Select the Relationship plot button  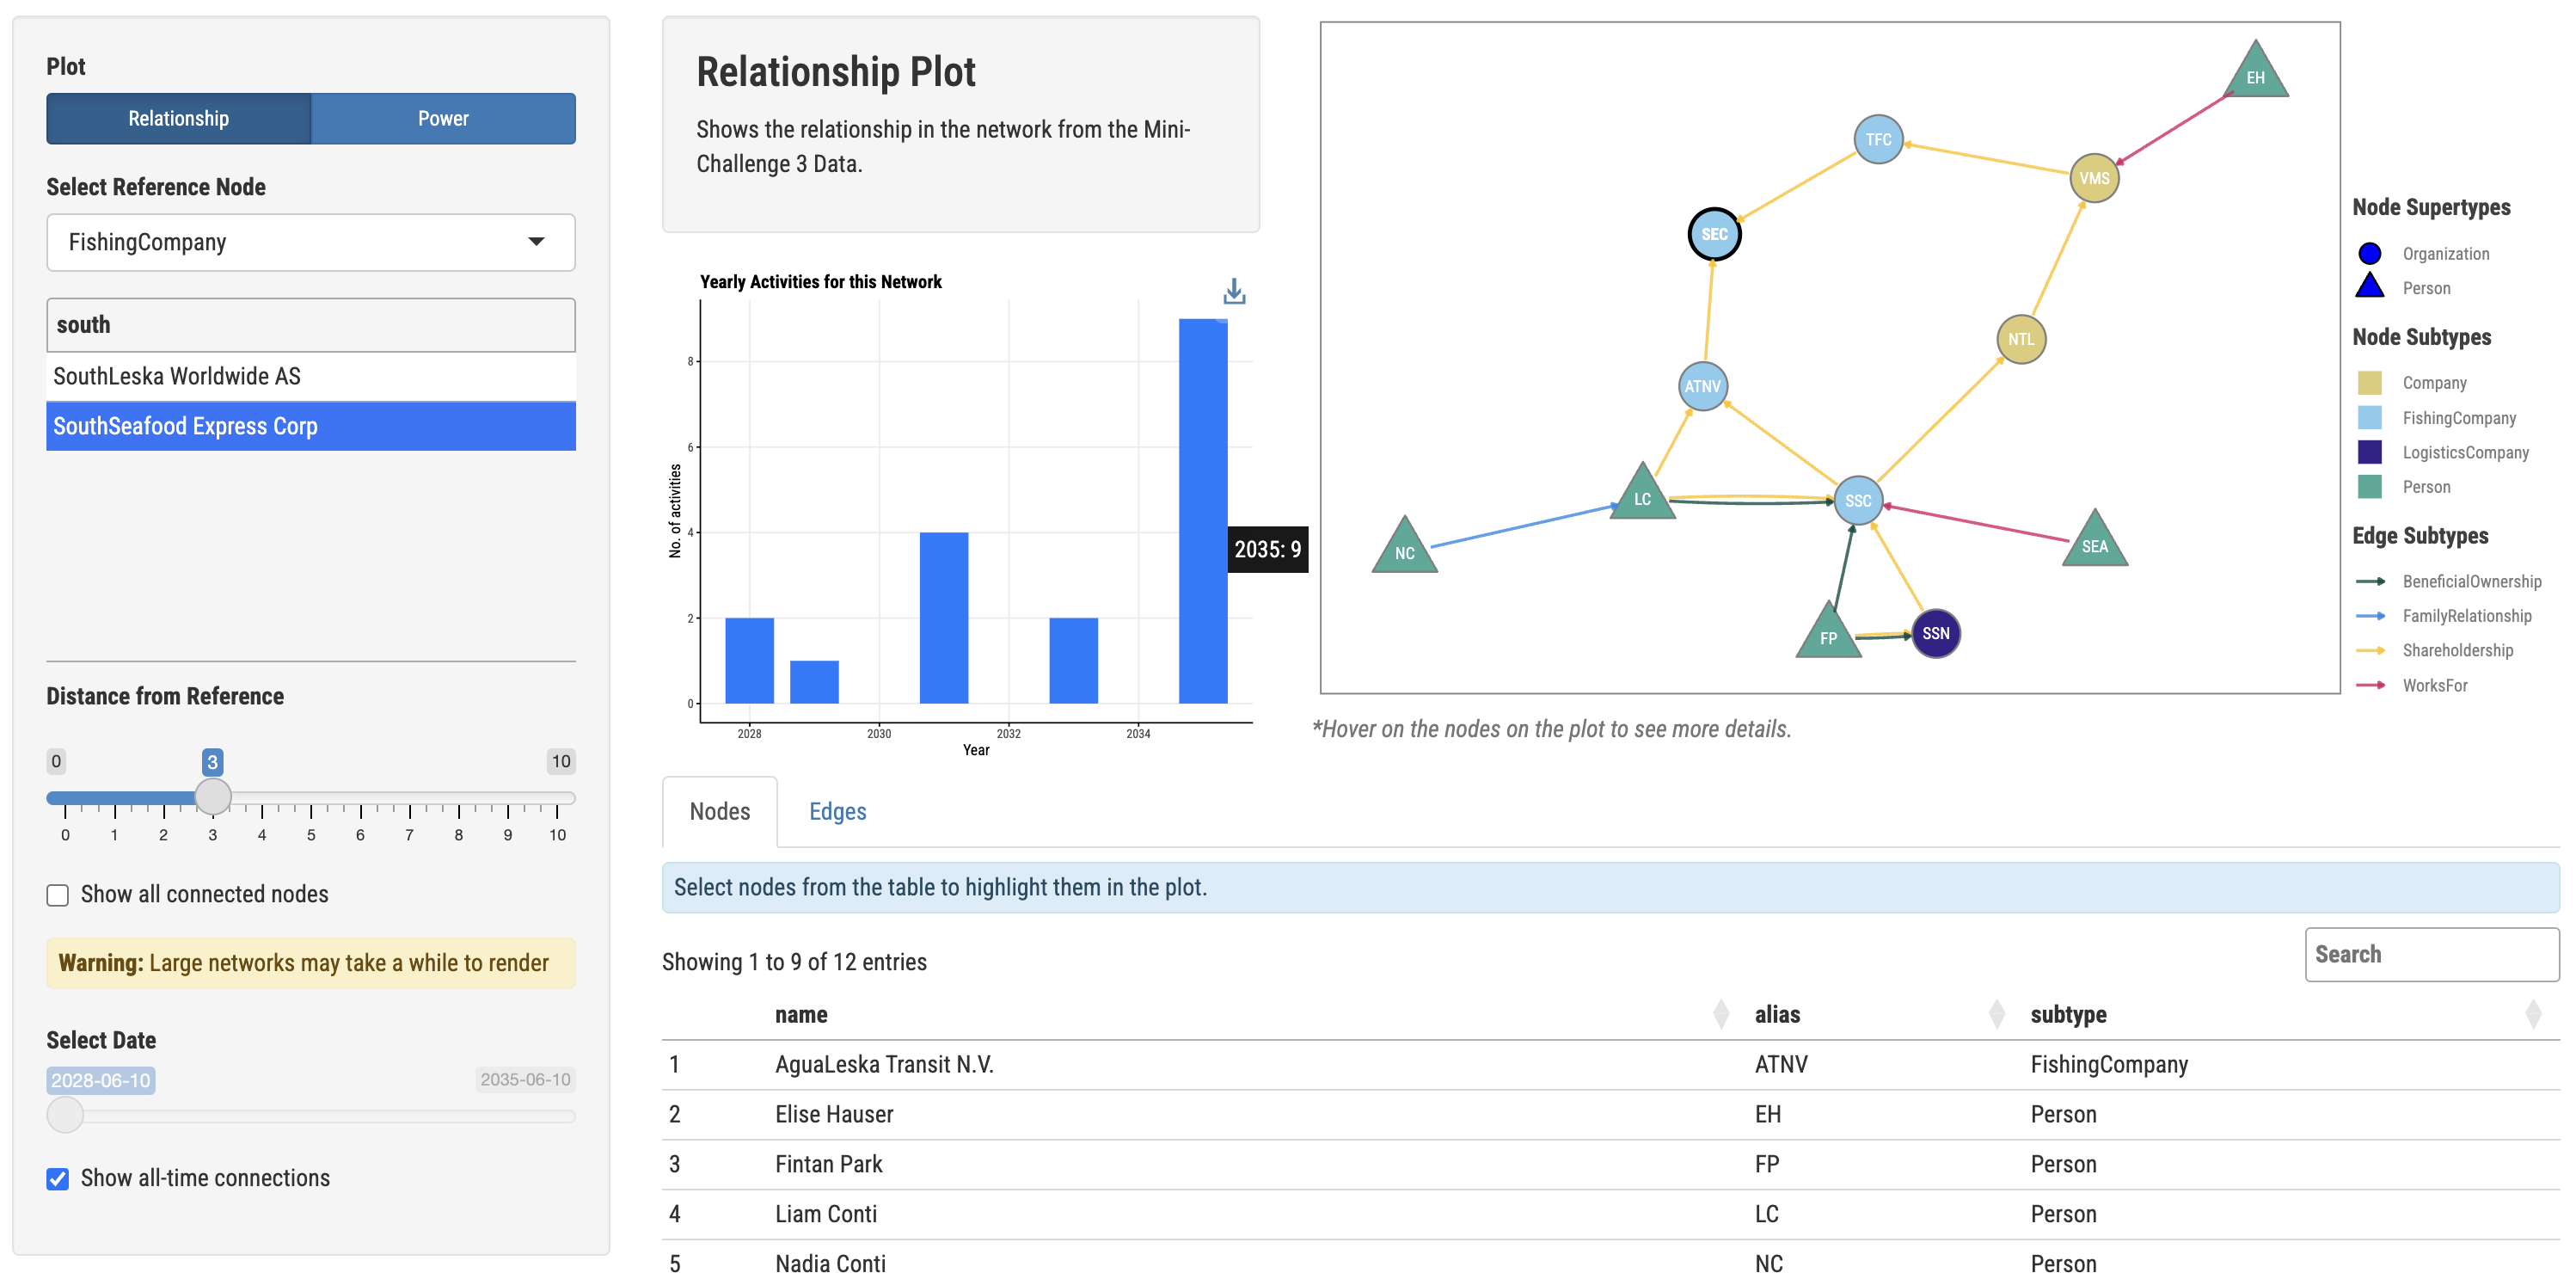coord(179,119)
